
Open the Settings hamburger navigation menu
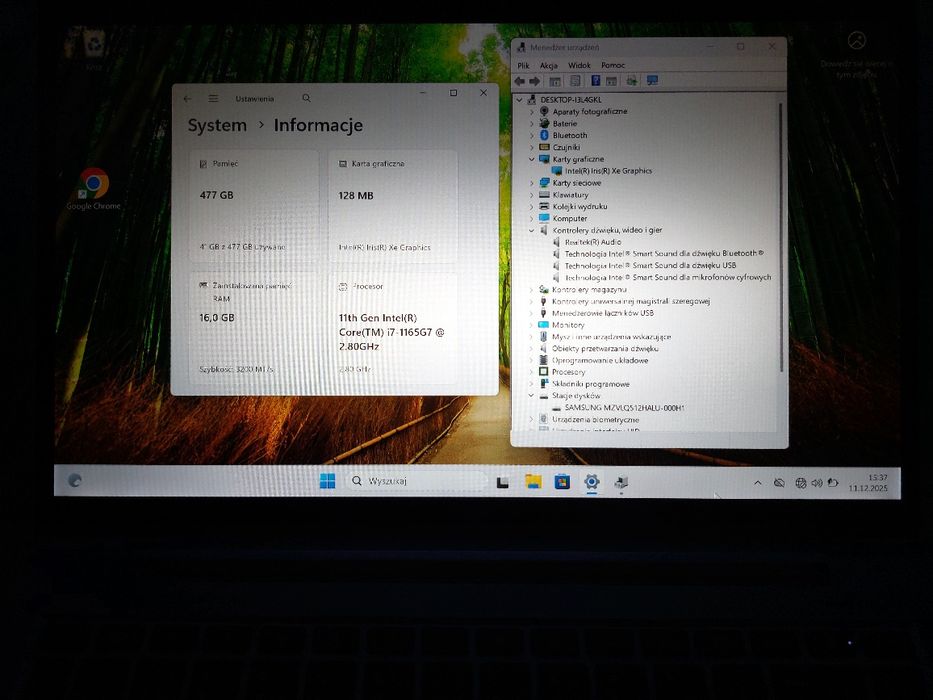213,99
